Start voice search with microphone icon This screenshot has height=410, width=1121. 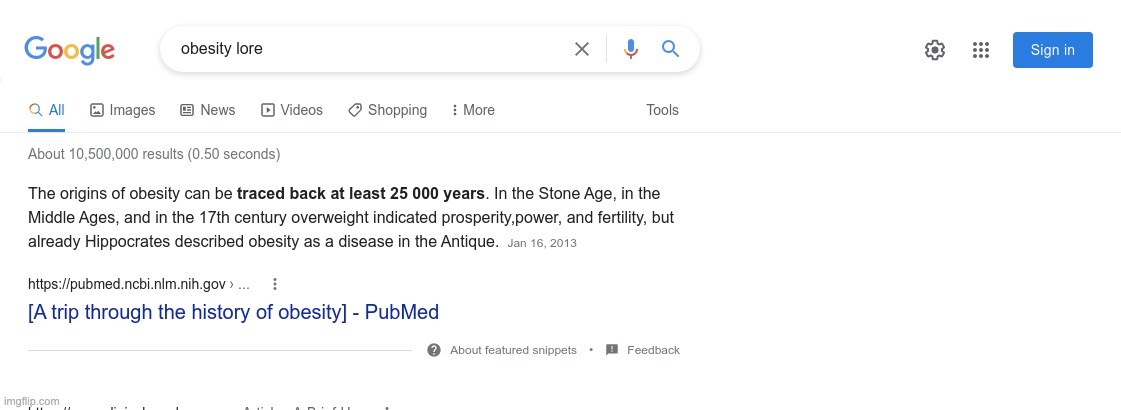coord(631,49)
